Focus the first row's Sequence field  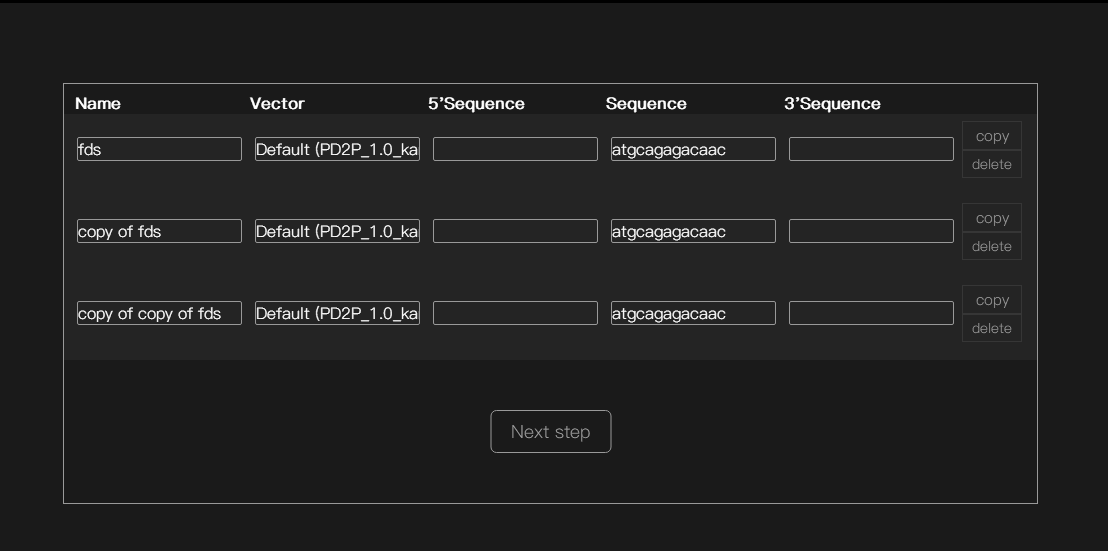pyautogui.click(x=693, y=149)
